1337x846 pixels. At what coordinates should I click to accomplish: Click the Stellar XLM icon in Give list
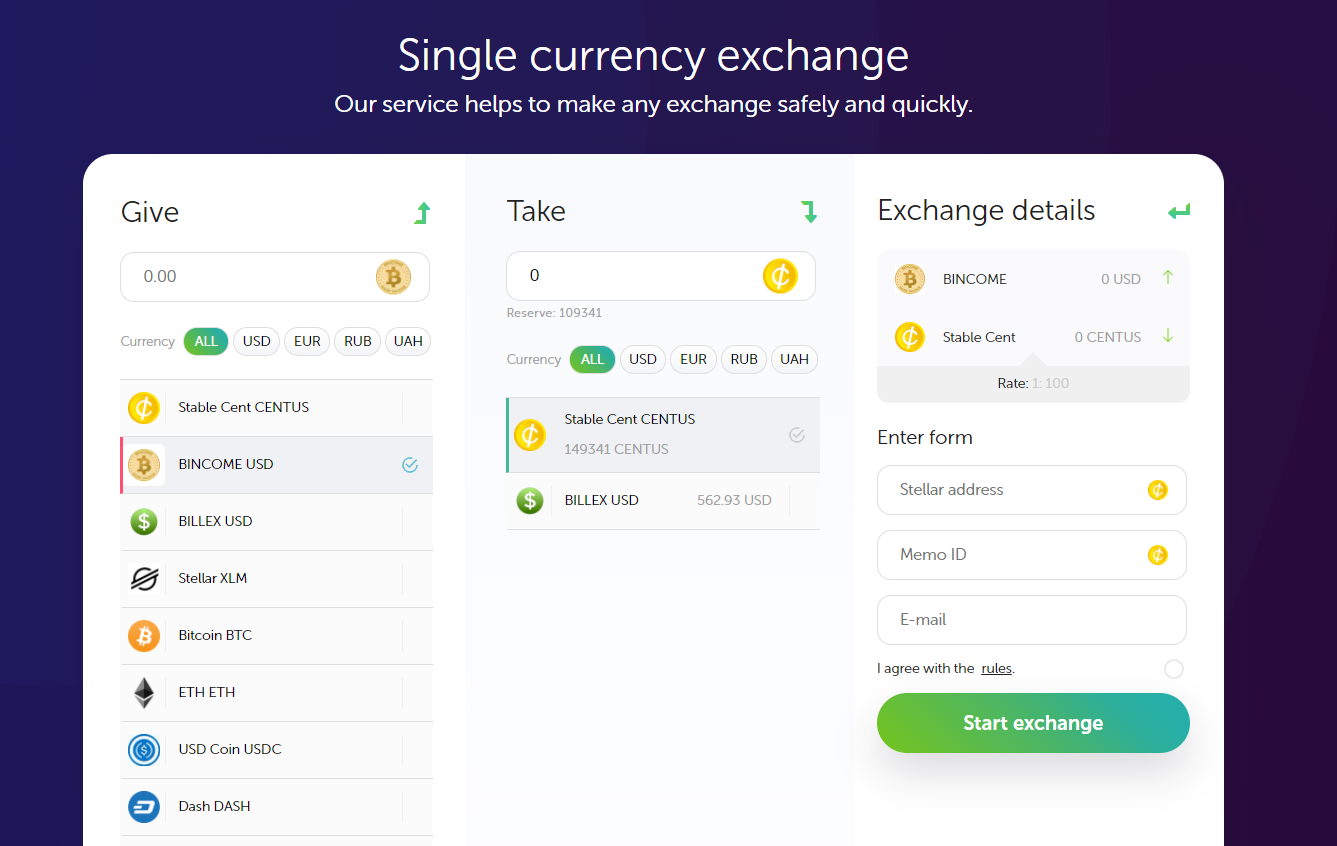[x=144, y=578]
